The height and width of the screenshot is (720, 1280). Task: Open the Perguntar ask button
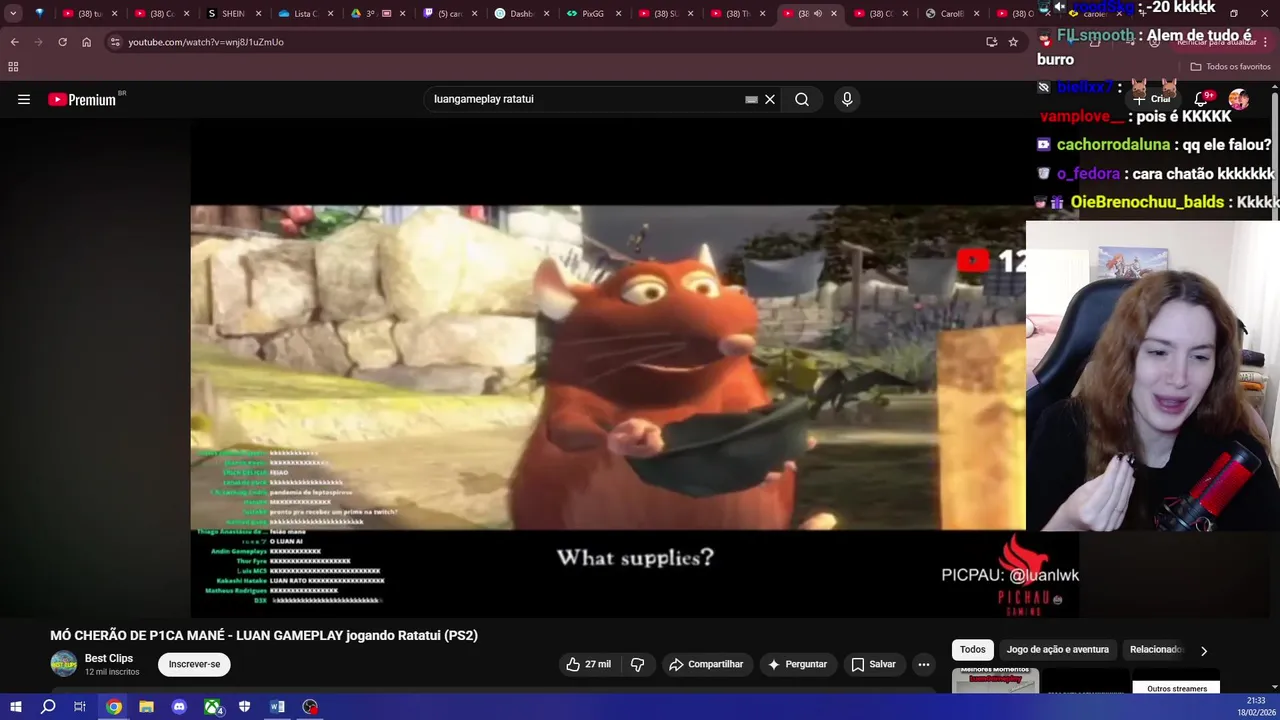click(797, 664)
